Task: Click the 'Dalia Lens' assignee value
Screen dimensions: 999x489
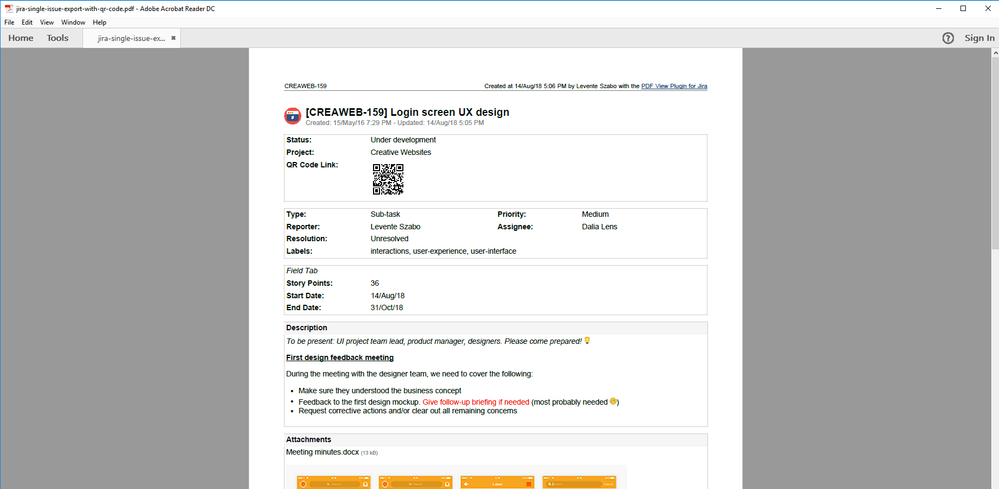Action: [x=599, y=227]
